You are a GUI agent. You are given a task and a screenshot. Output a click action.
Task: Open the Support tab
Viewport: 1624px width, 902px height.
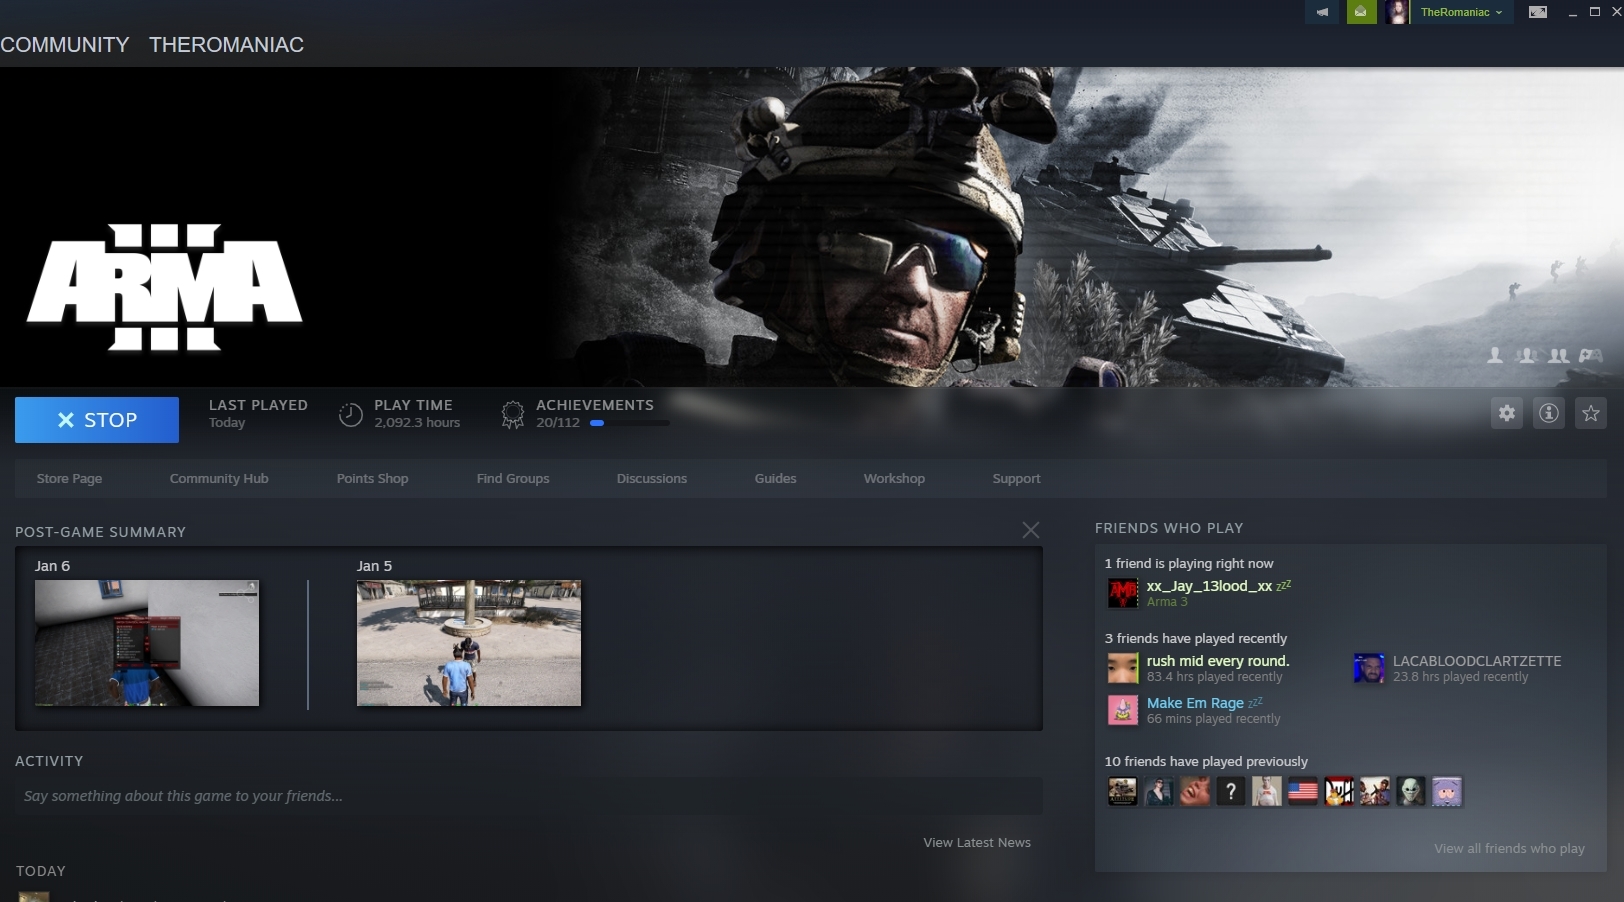[x=1016, y=478]
